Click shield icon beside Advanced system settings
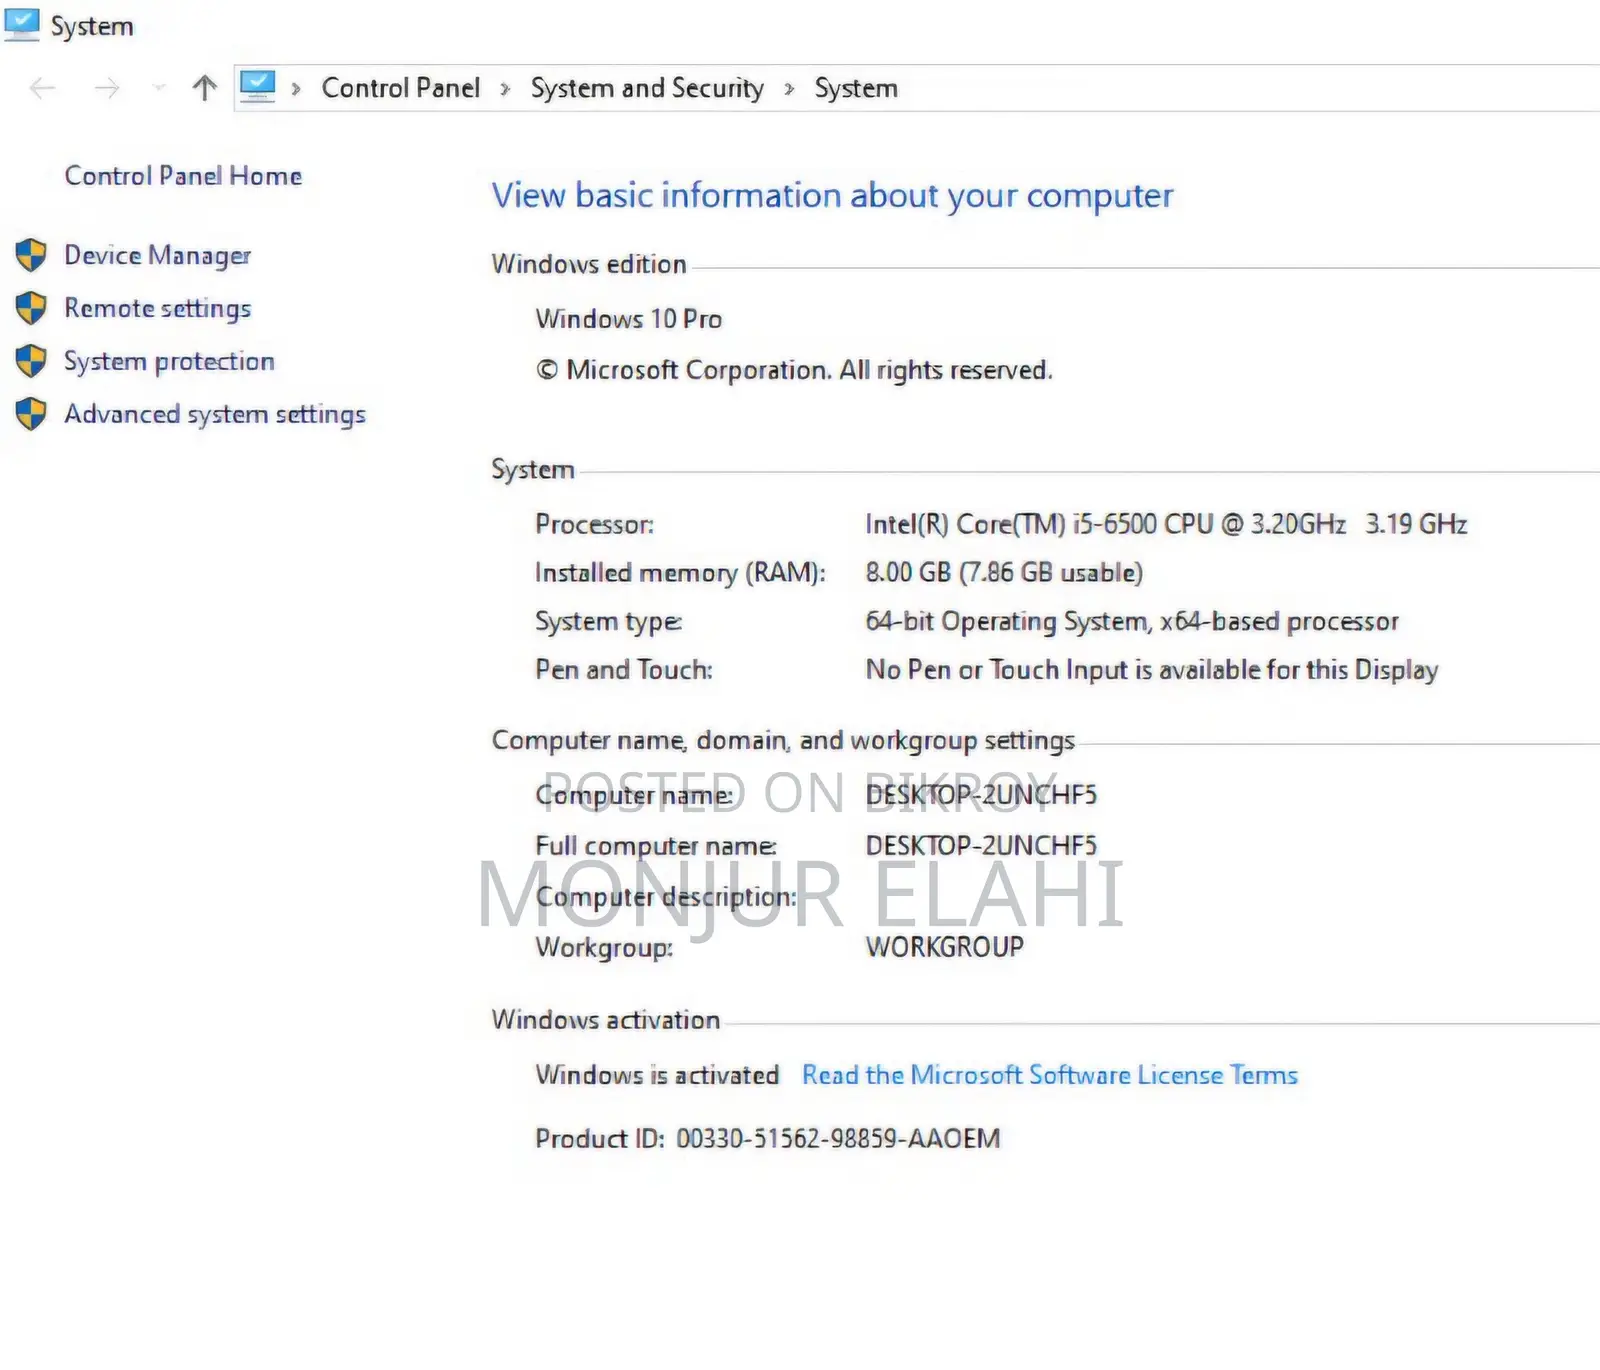The width and height of the screenshot is (1600, 1370). click(x=31, y=414)
